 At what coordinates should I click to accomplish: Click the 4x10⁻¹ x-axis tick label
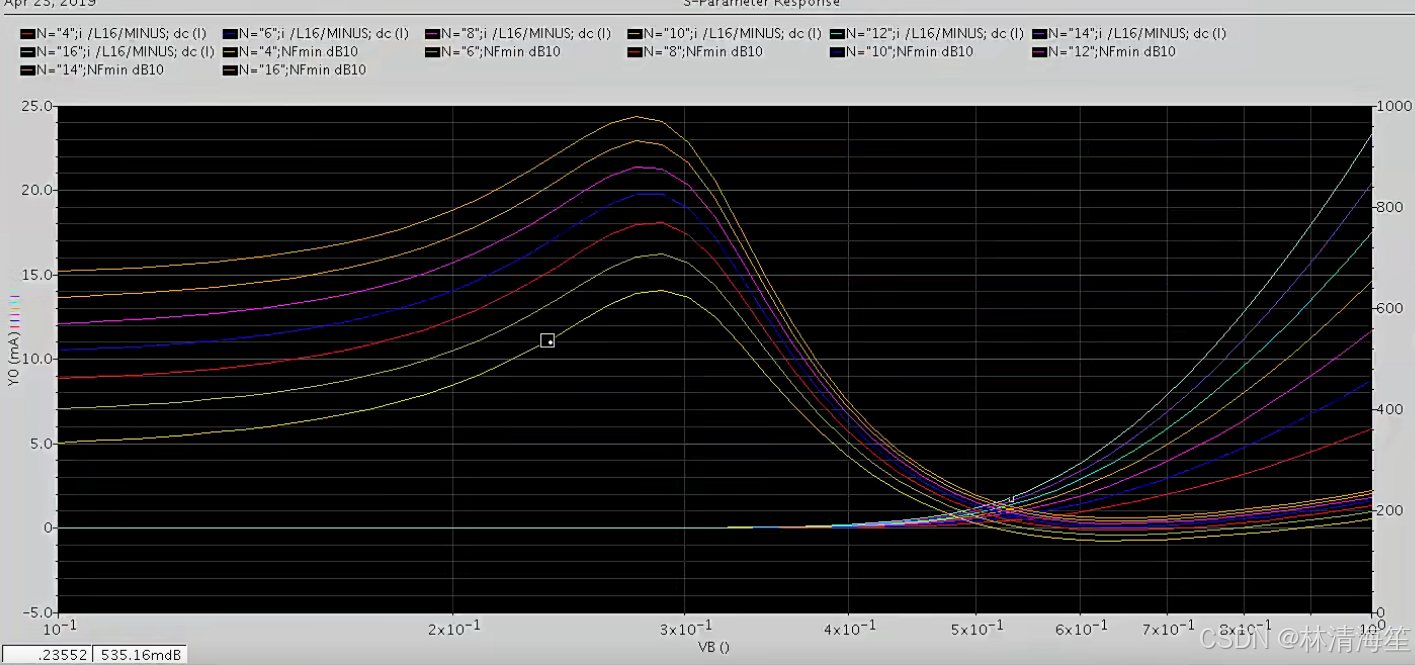(x=849, y=628)
